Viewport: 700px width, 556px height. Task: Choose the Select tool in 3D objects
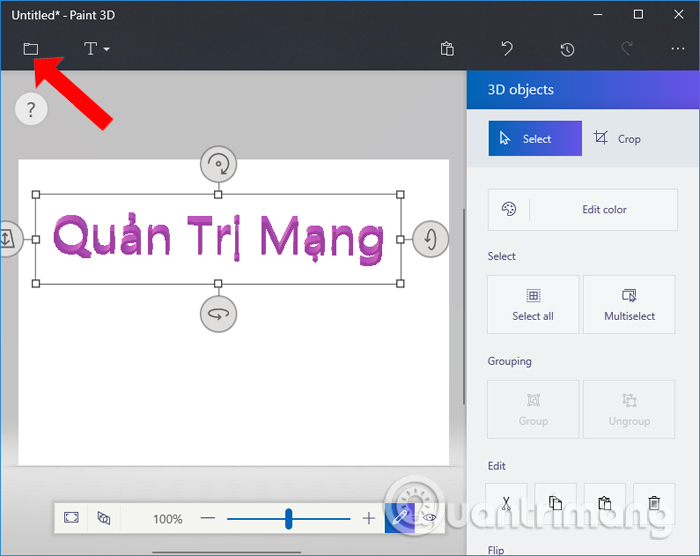[x=535, y=138]
